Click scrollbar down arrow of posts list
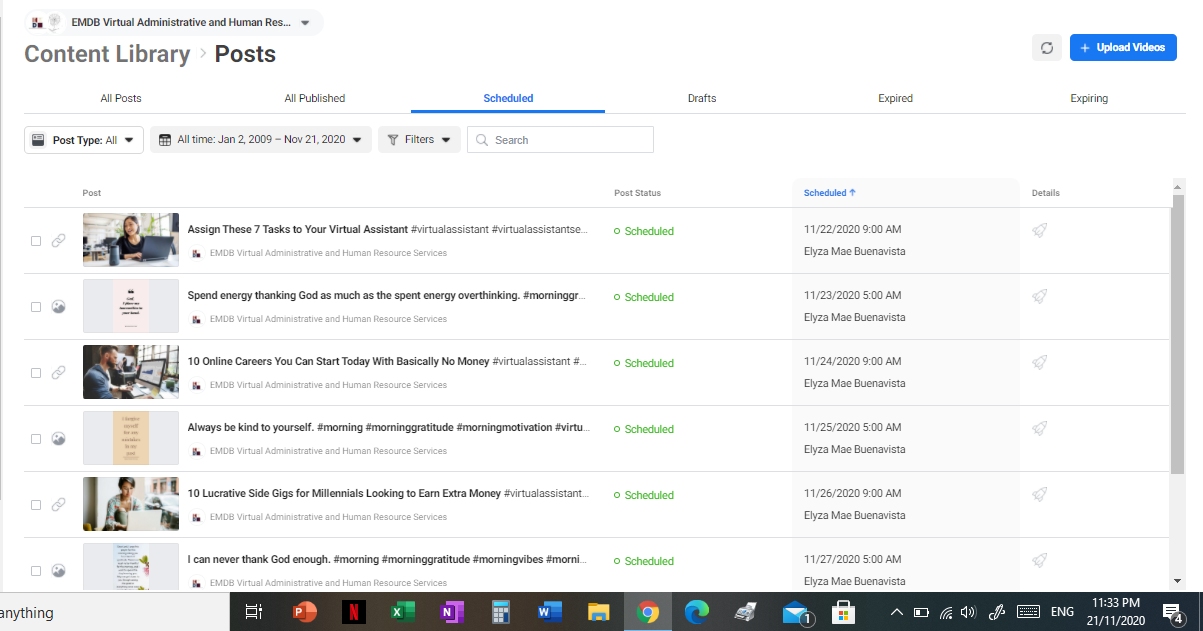 point(1177,581)
